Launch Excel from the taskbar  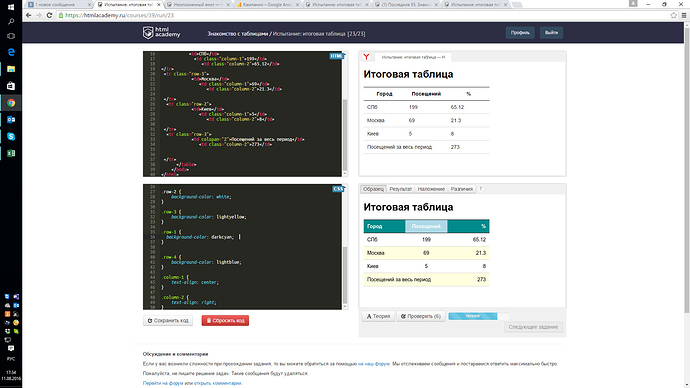(x=11, y=153)
